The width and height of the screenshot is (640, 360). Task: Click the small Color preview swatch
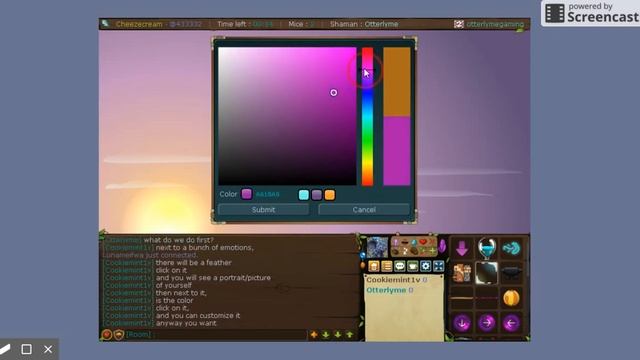pos(247,194)
